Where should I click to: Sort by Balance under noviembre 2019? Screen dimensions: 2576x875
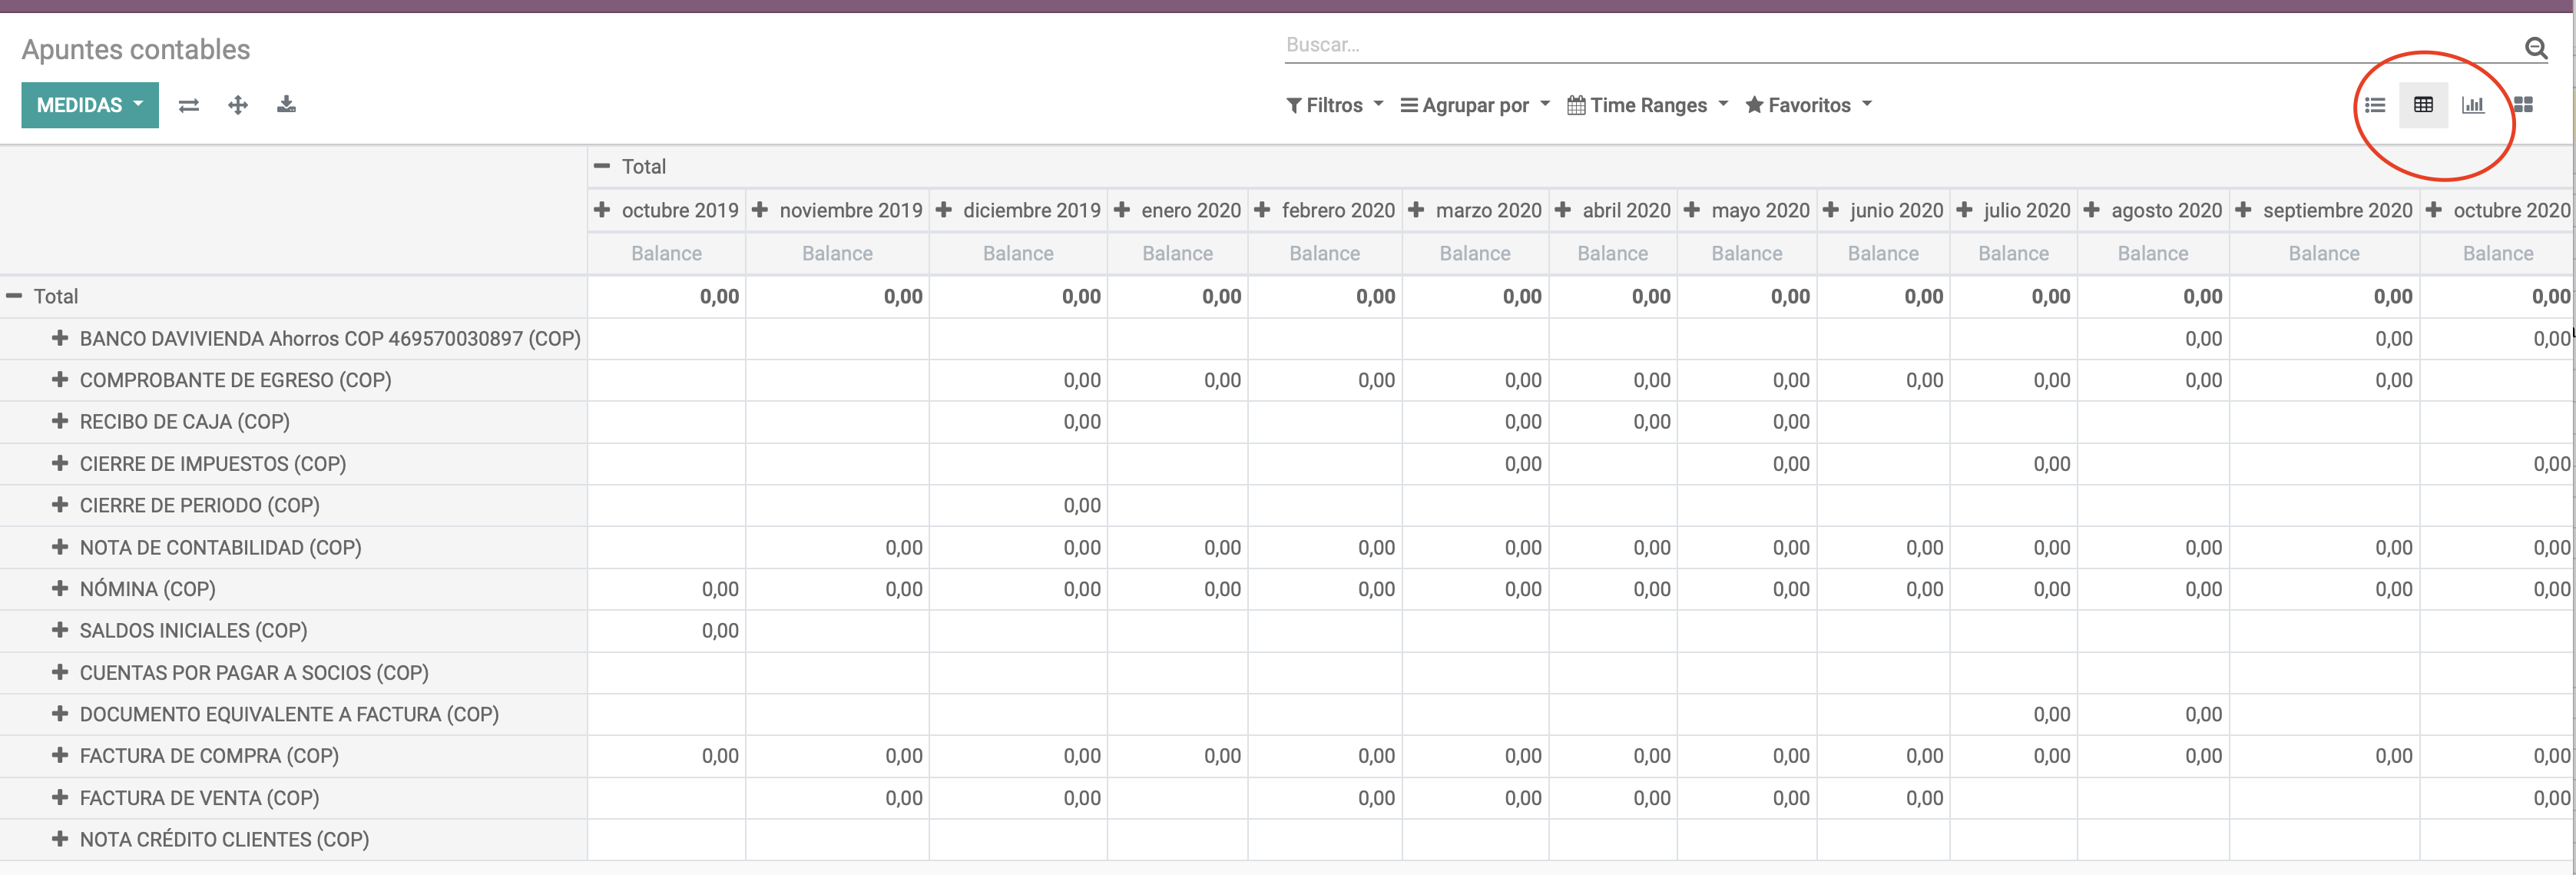click(837, 253)
